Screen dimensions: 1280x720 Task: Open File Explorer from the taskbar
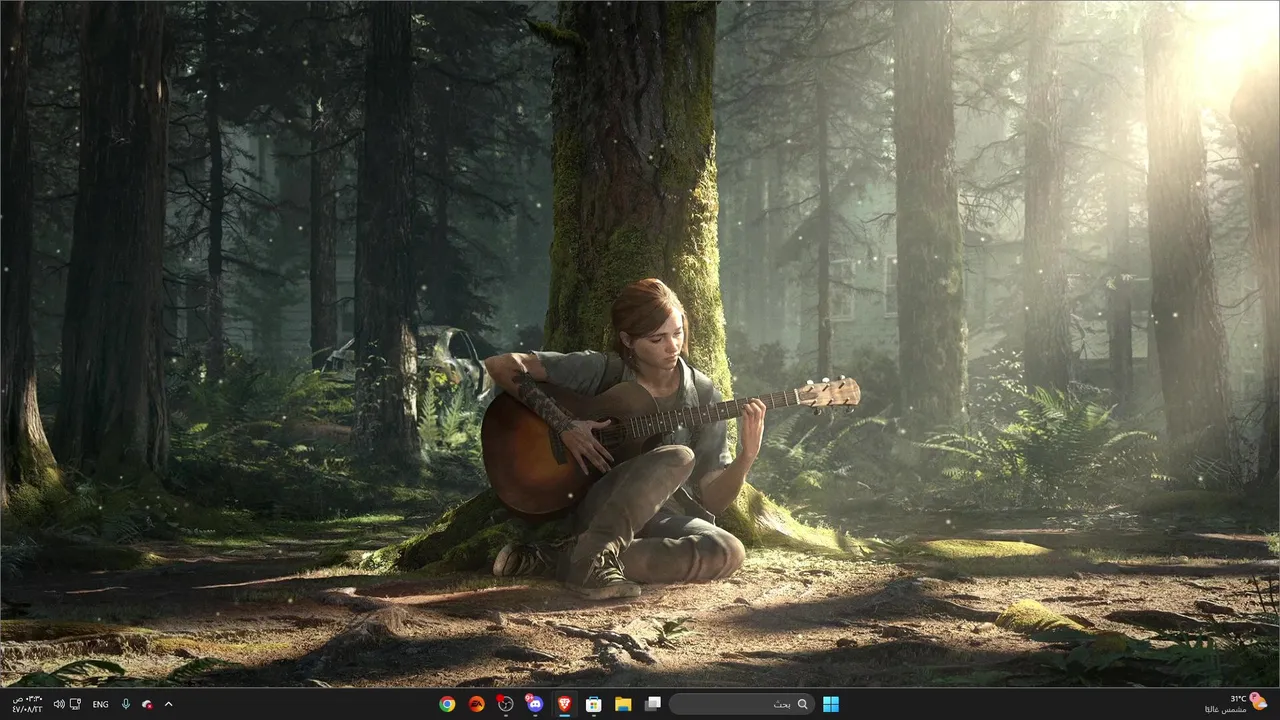pyautogui.click(x=622, y=704)
